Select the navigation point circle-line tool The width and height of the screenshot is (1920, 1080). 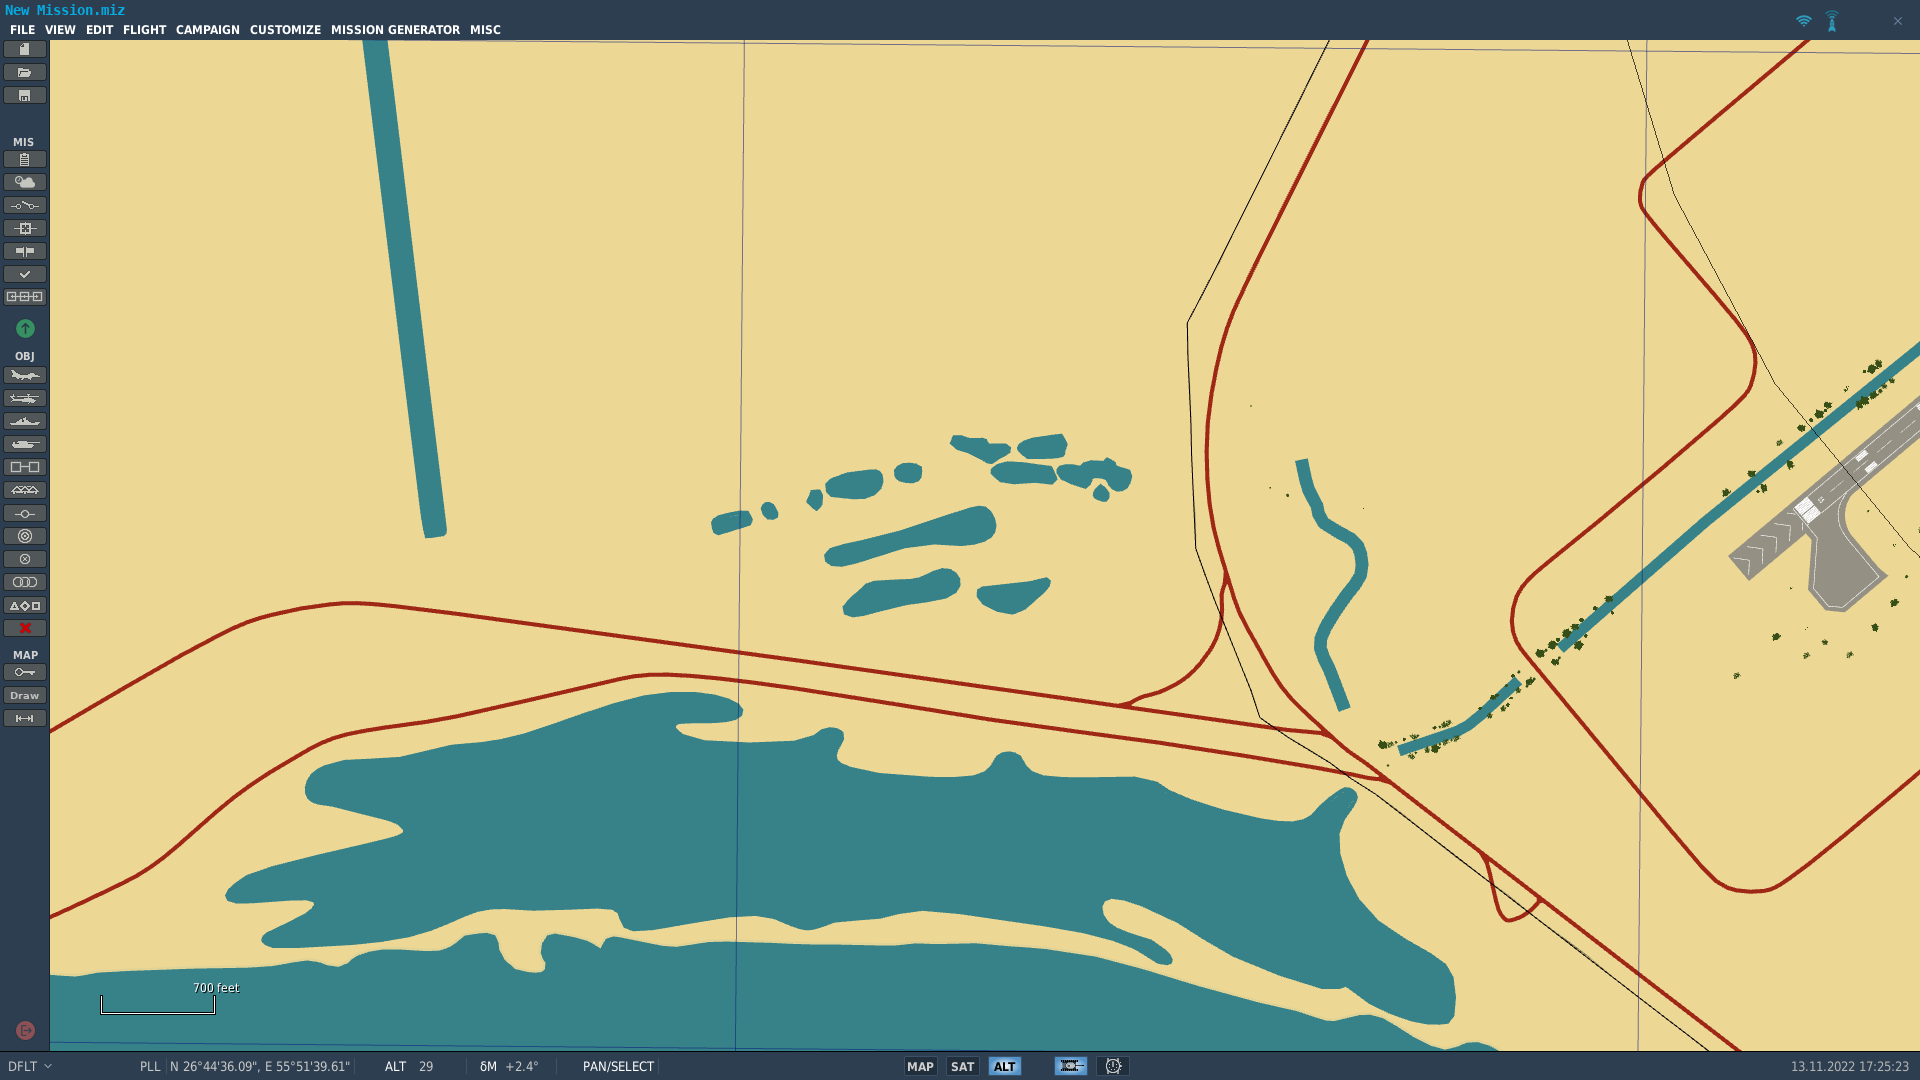(25, 513)
